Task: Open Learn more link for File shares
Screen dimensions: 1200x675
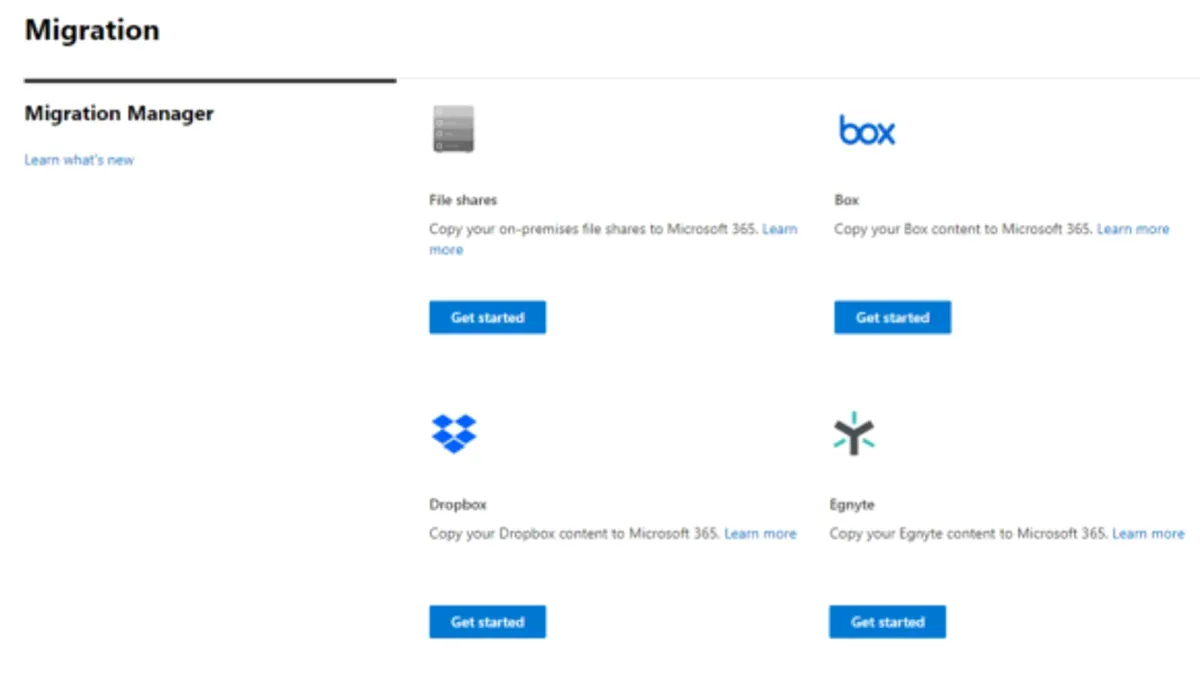Action: (x=780, y=229)
